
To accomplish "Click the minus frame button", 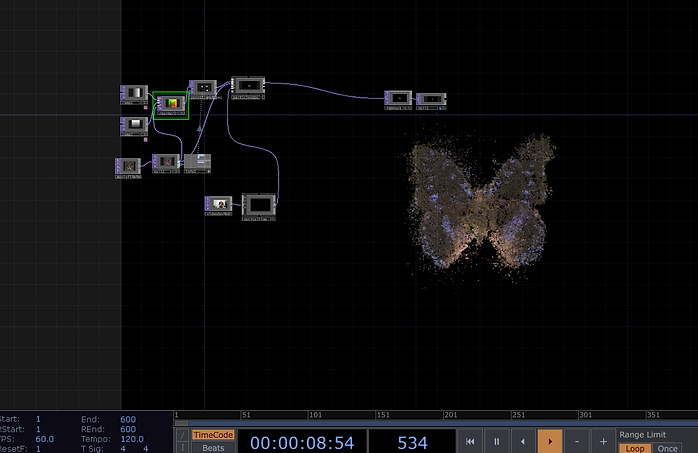I will pos(576,441).
